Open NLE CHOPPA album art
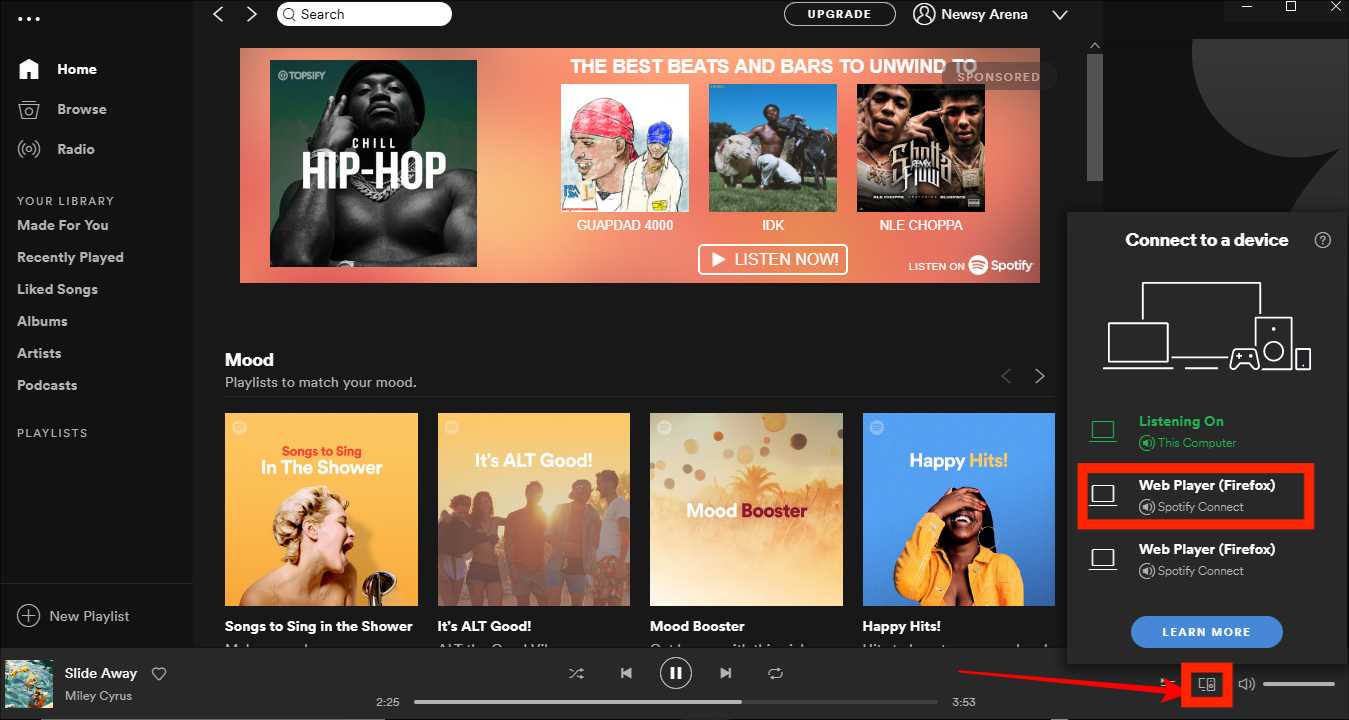This screenshot has width=1349, height=720. pos(921,148)
